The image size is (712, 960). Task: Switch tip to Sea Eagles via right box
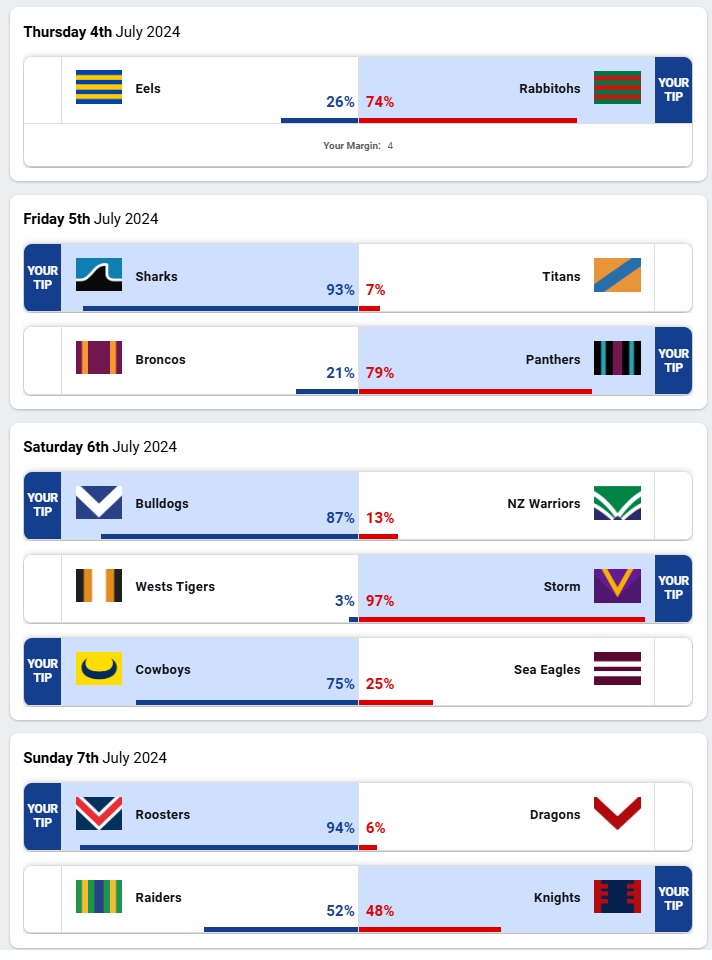[x=673, y=671]
